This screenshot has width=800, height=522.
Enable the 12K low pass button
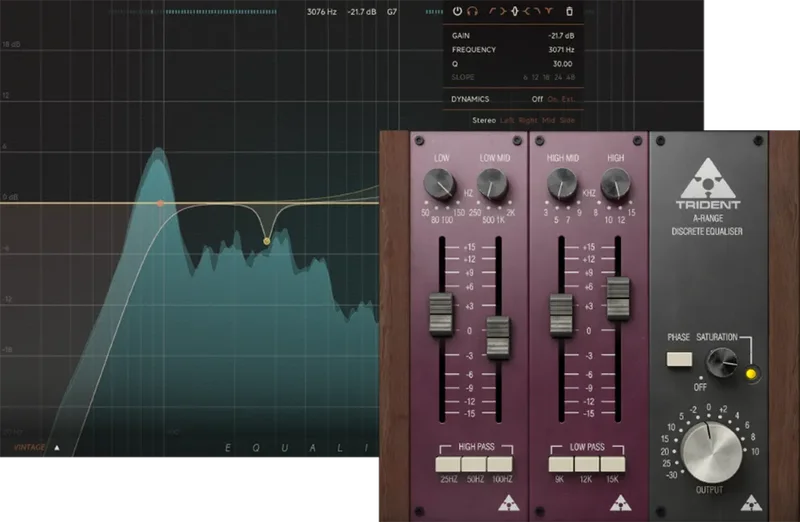click(587, 464)
